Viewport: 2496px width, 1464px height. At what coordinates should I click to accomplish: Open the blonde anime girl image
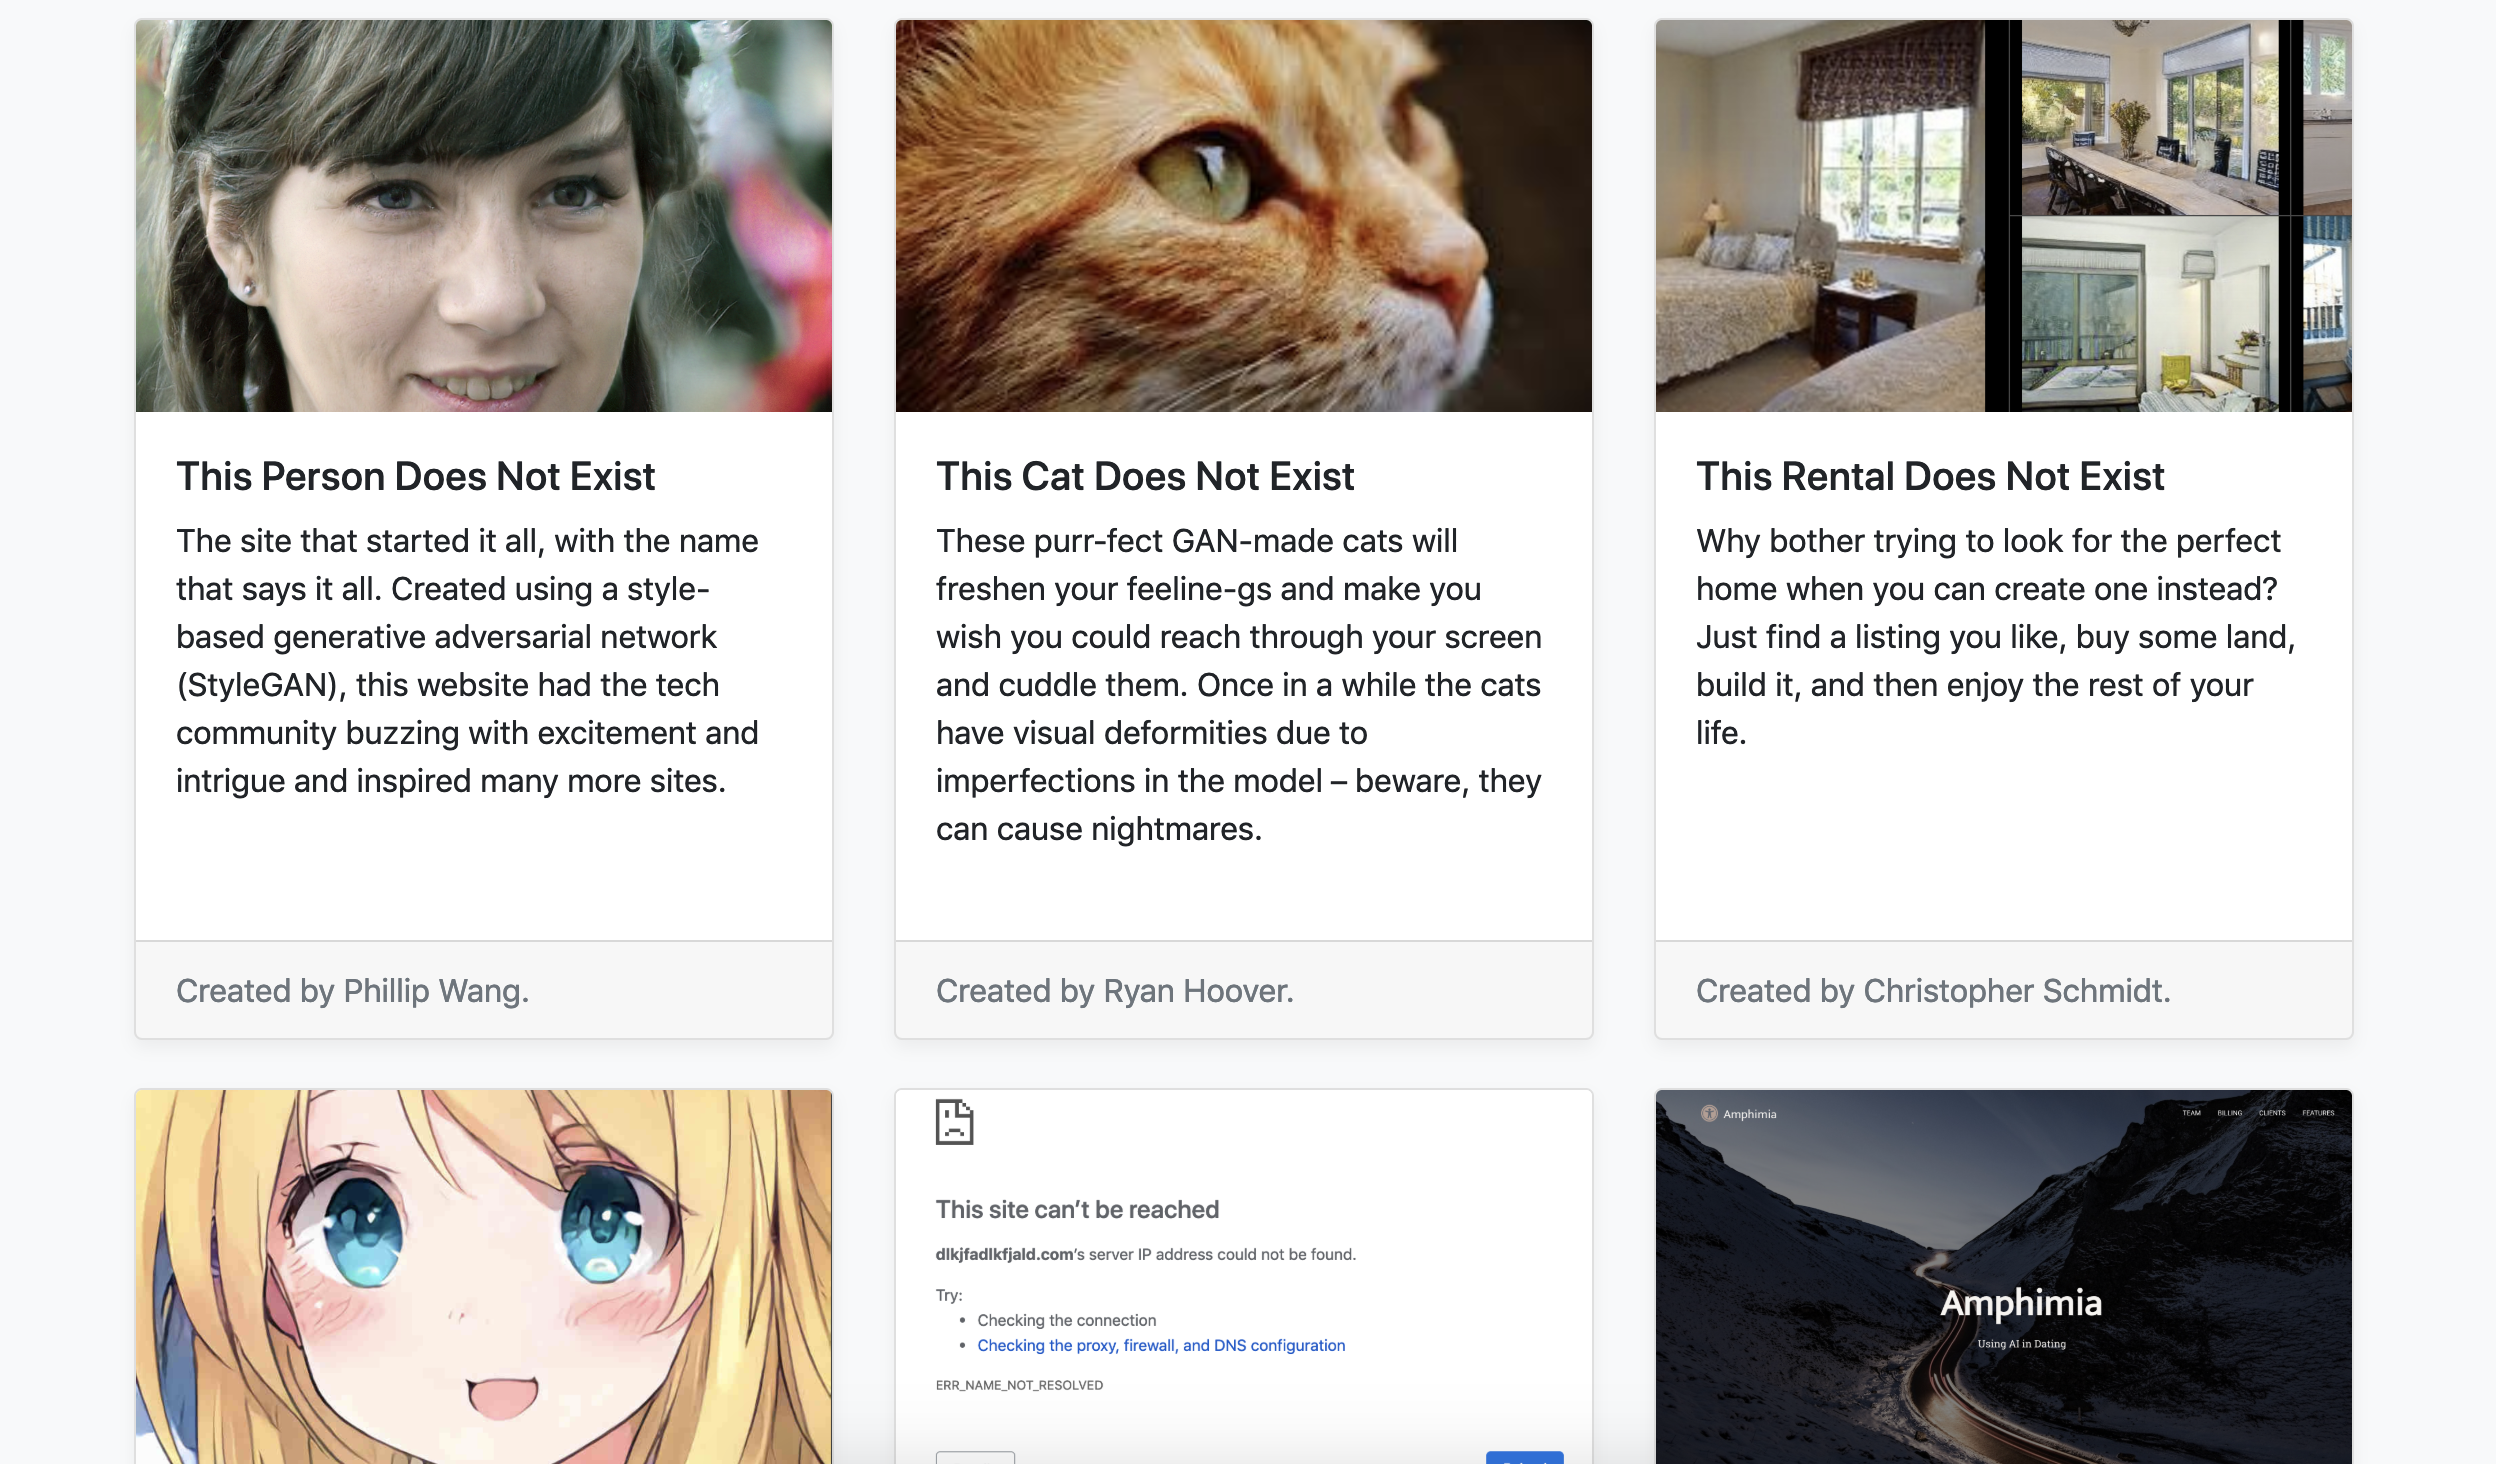(484, 1276)
